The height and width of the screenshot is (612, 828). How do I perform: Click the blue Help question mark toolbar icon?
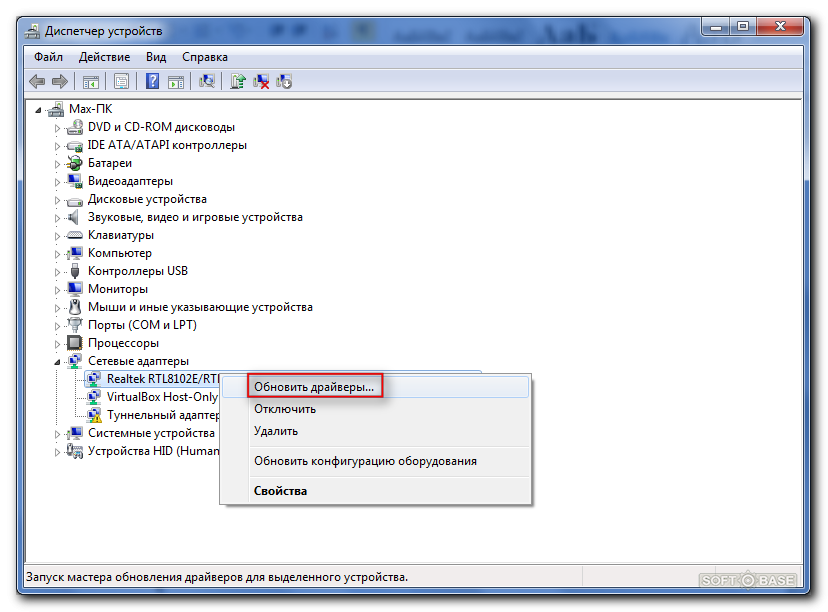coord(153,81)
